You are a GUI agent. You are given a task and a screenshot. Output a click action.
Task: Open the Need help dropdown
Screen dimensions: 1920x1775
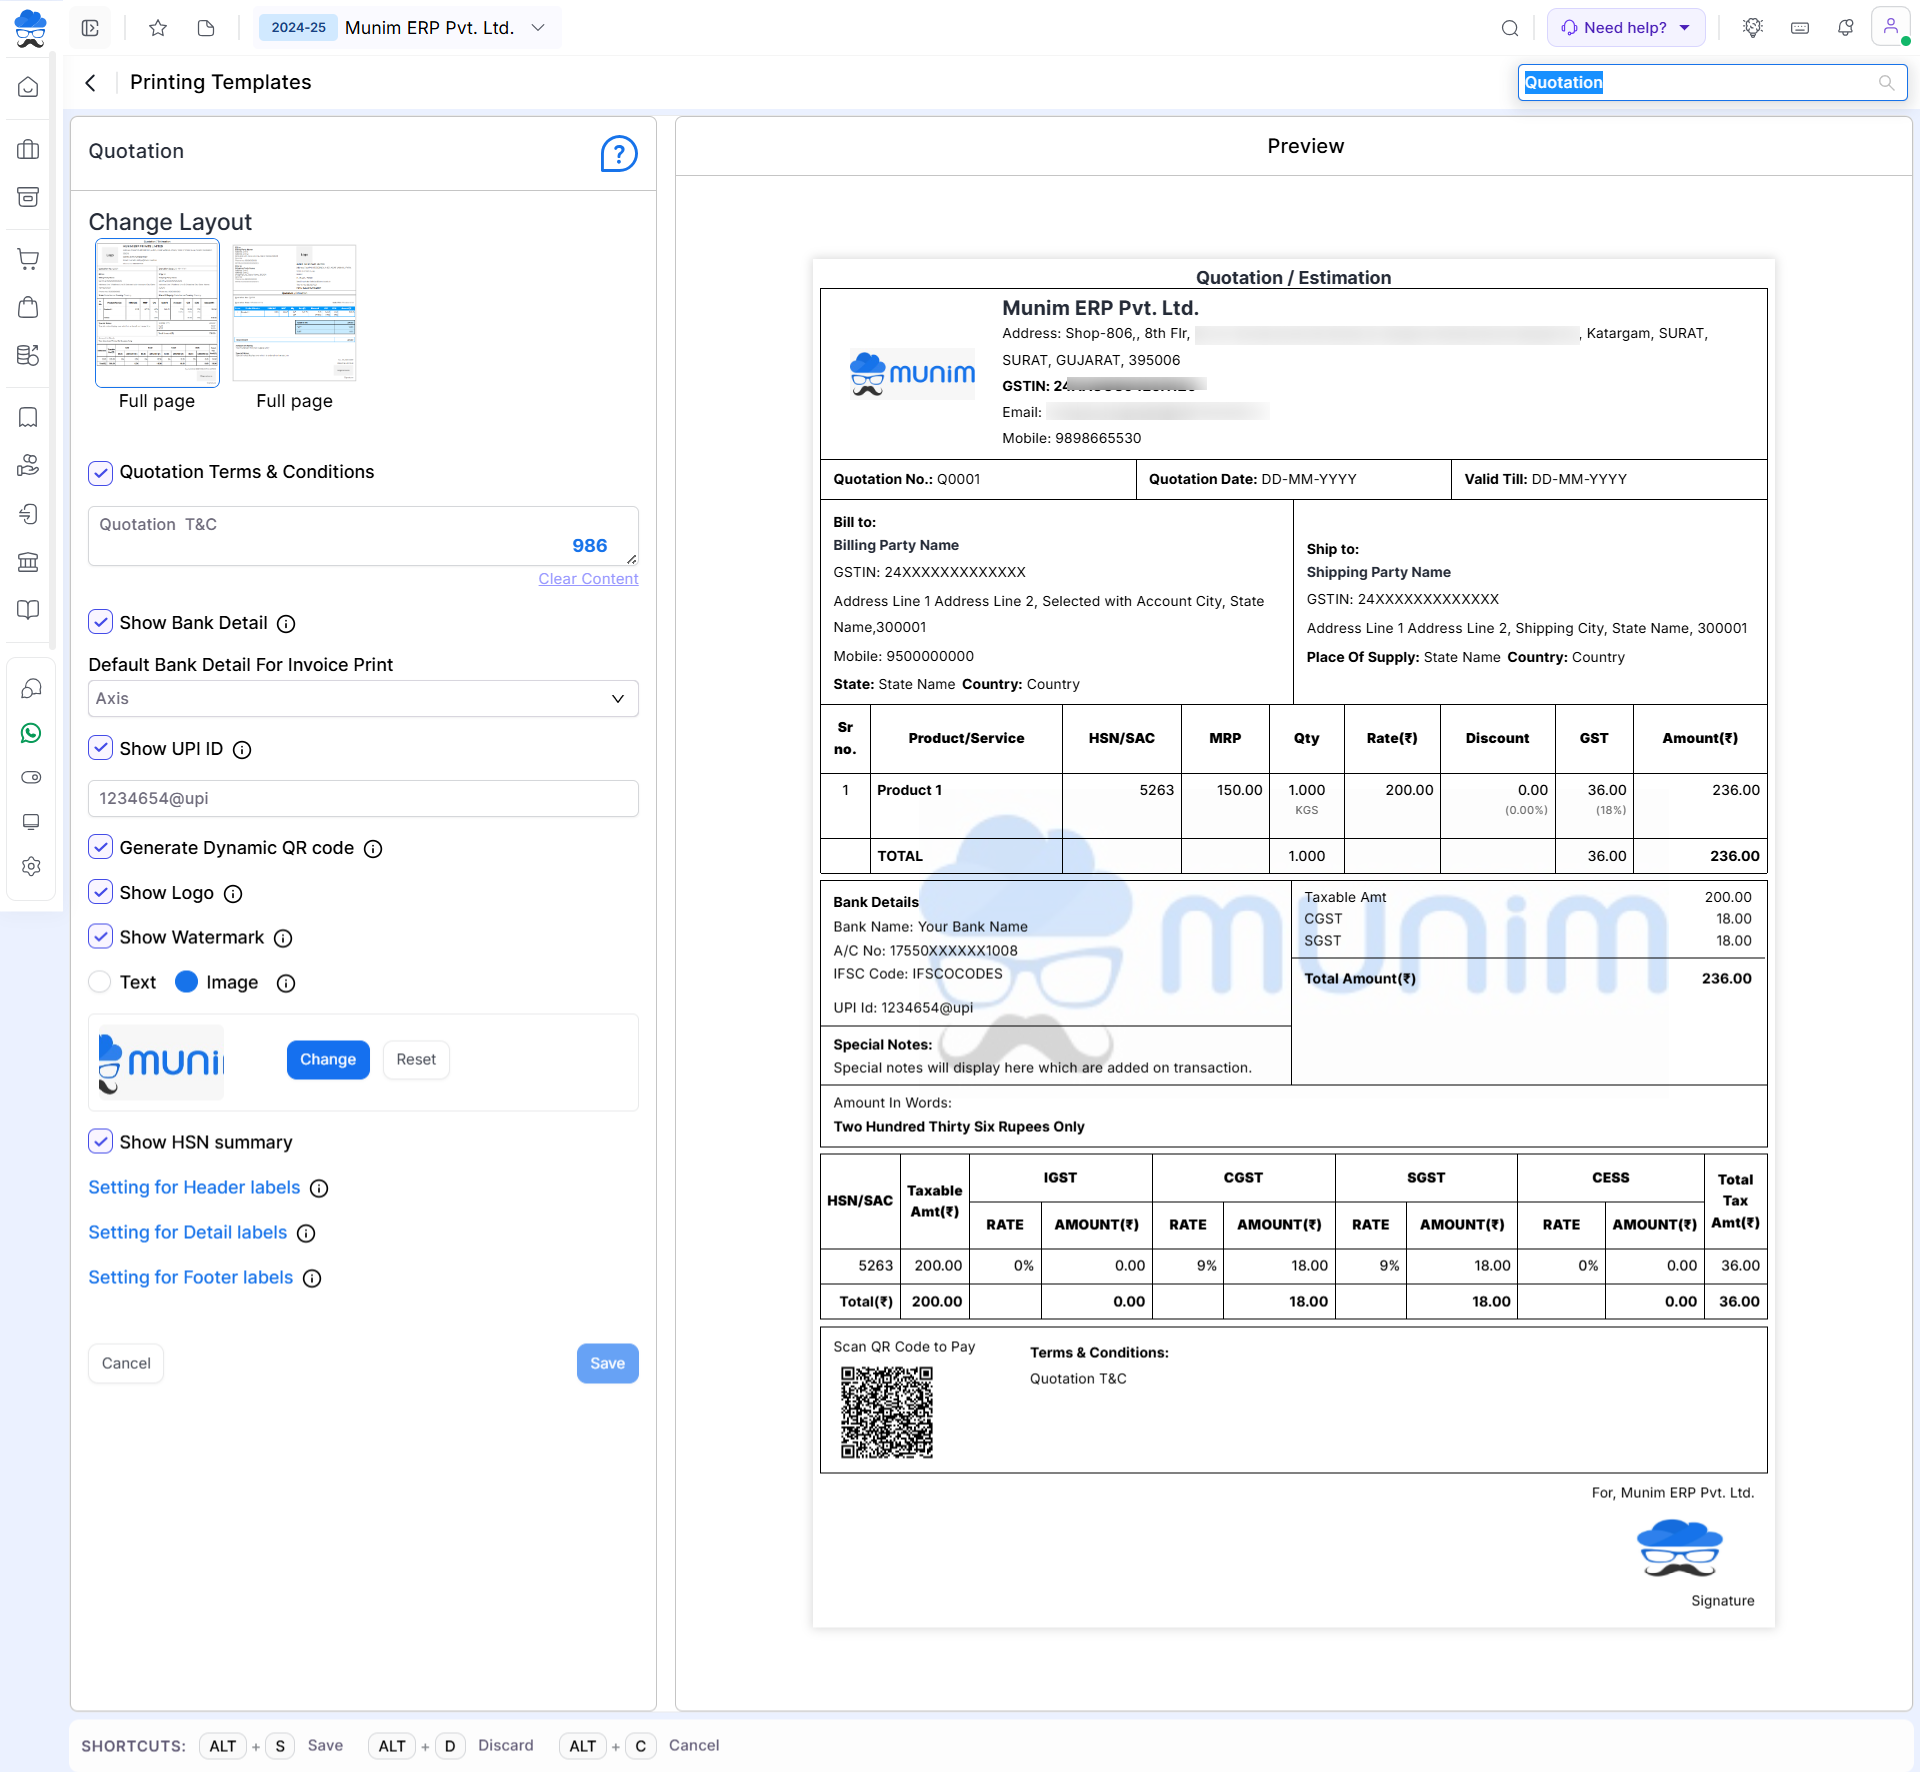coord(1626,28)
